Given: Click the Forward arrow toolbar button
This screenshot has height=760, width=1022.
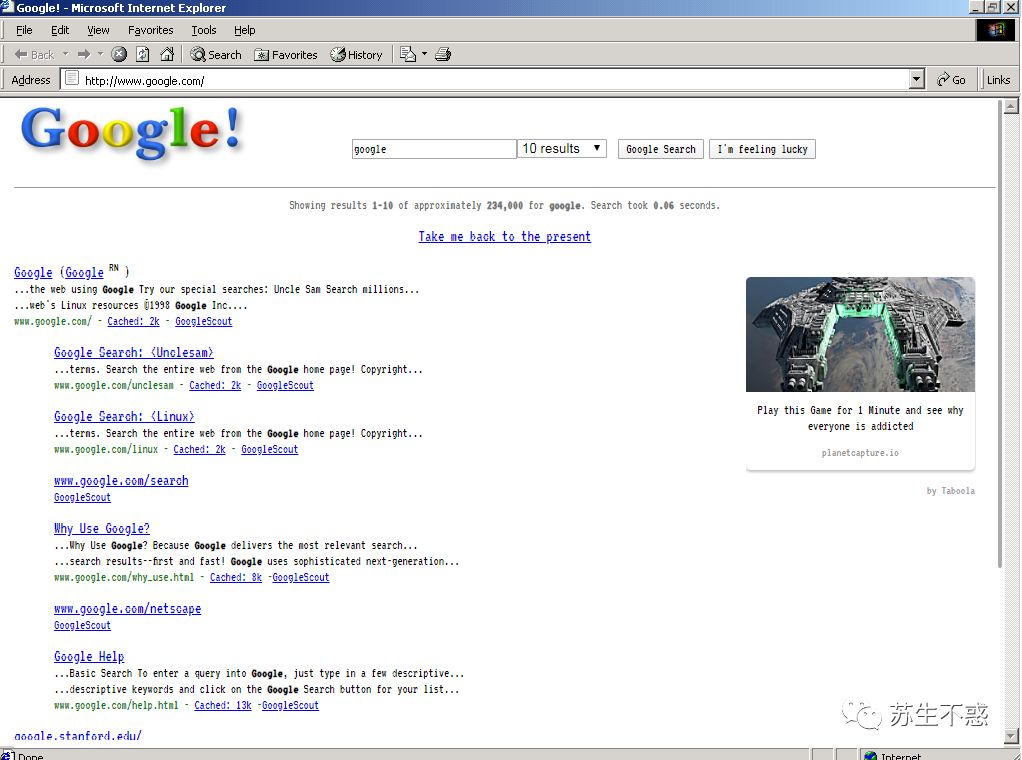Looking at the screenshot, I should point(83,55).
